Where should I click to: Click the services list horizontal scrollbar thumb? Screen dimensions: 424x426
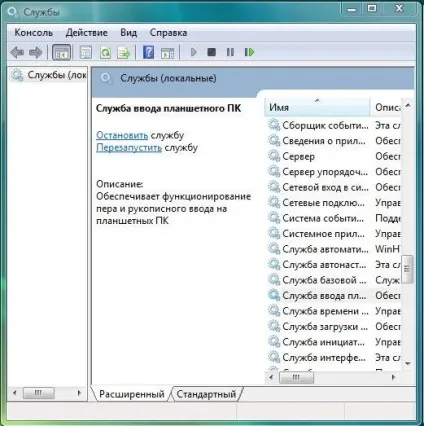tap(296, 378)
